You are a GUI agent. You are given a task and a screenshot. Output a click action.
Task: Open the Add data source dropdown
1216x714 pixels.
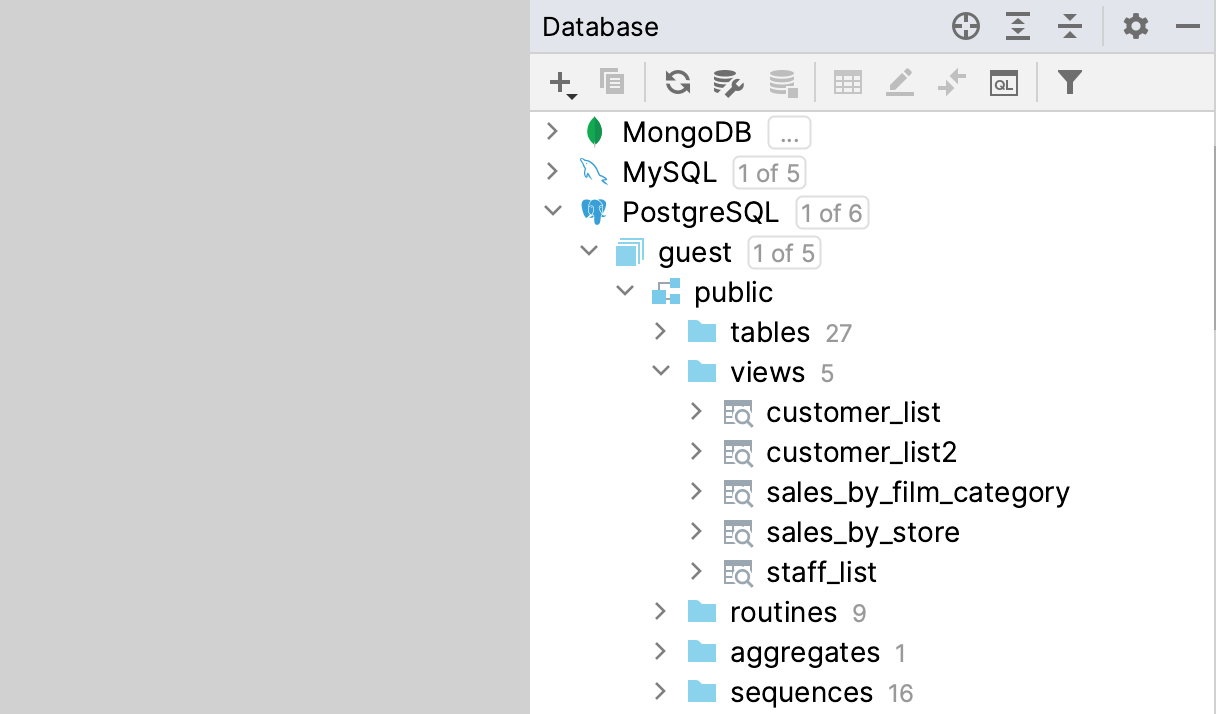pos(560,82)
